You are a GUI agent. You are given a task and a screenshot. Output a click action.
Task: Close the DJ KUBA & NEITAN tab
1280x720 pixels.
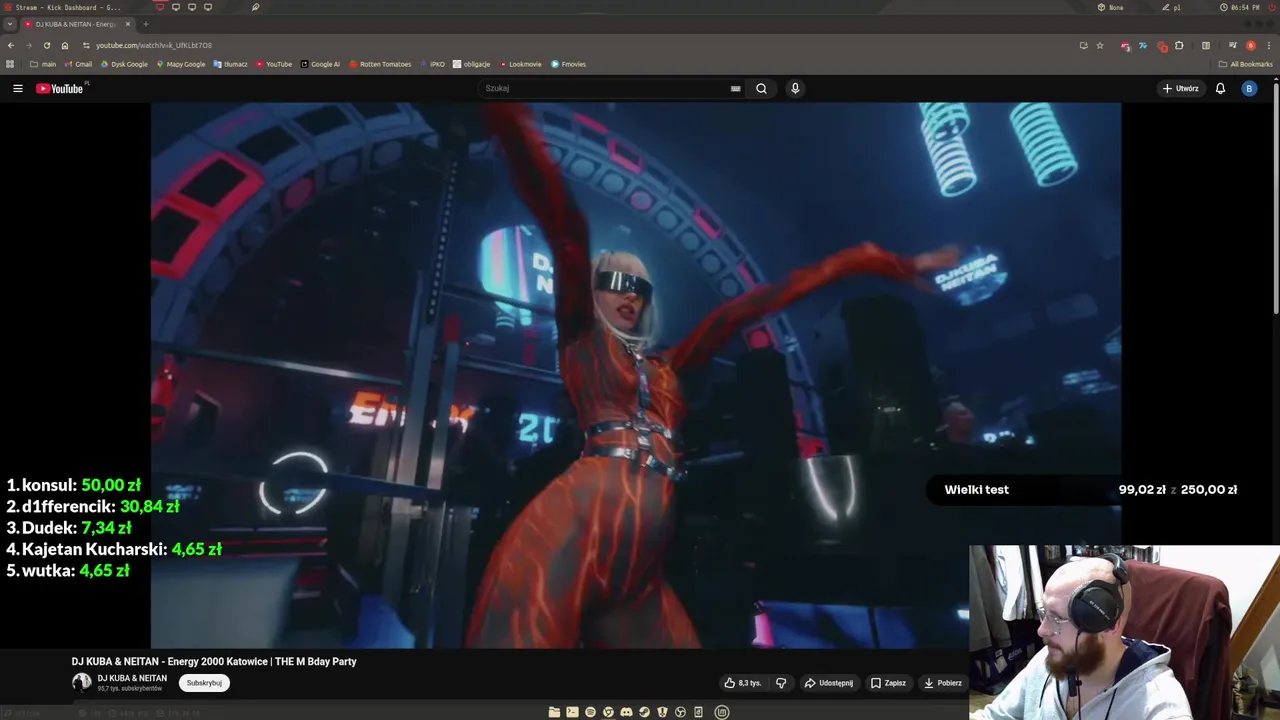click(128, 24)
